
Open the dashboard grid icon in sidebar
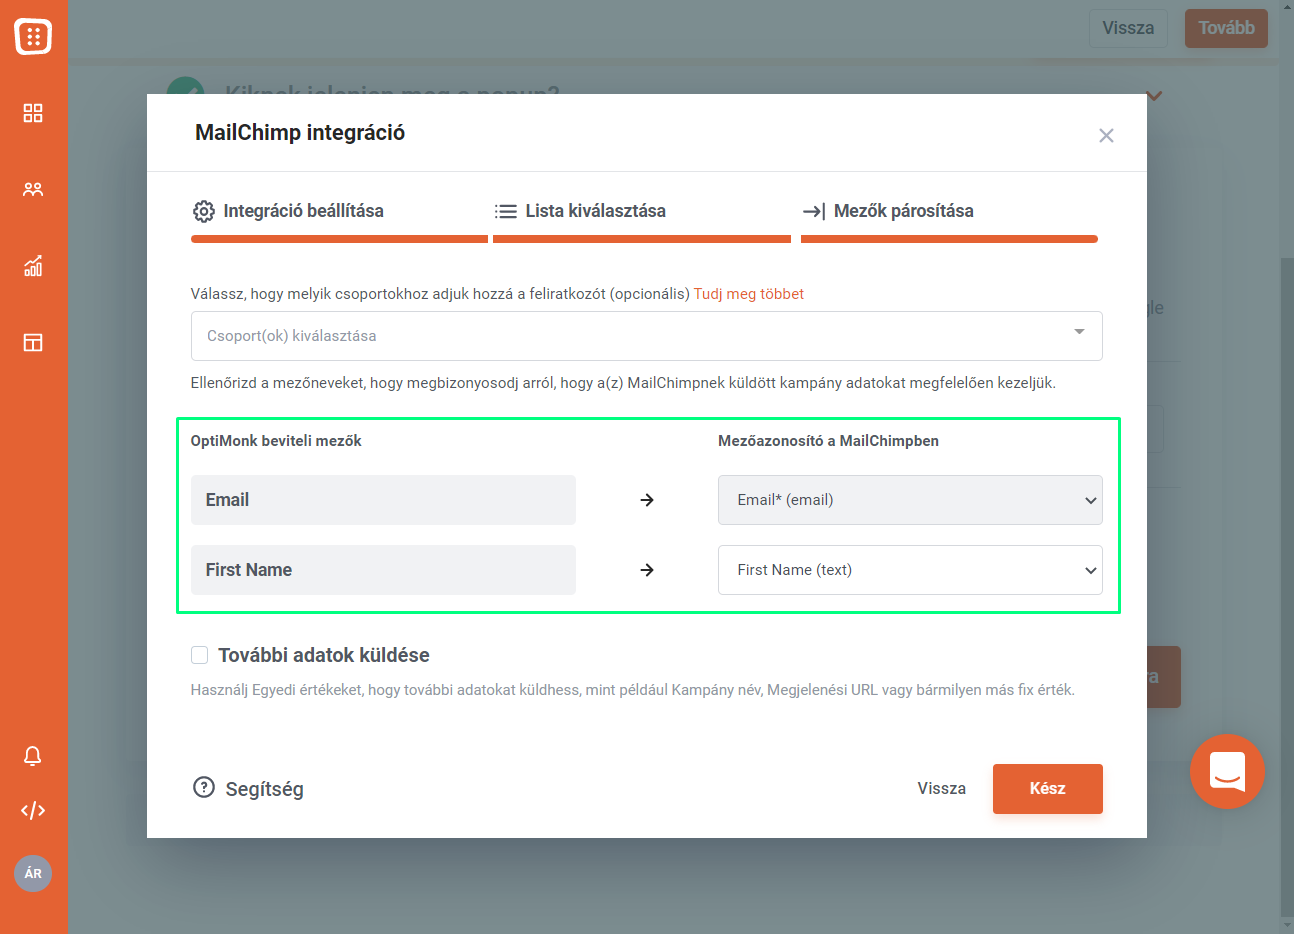coord(33,113)
